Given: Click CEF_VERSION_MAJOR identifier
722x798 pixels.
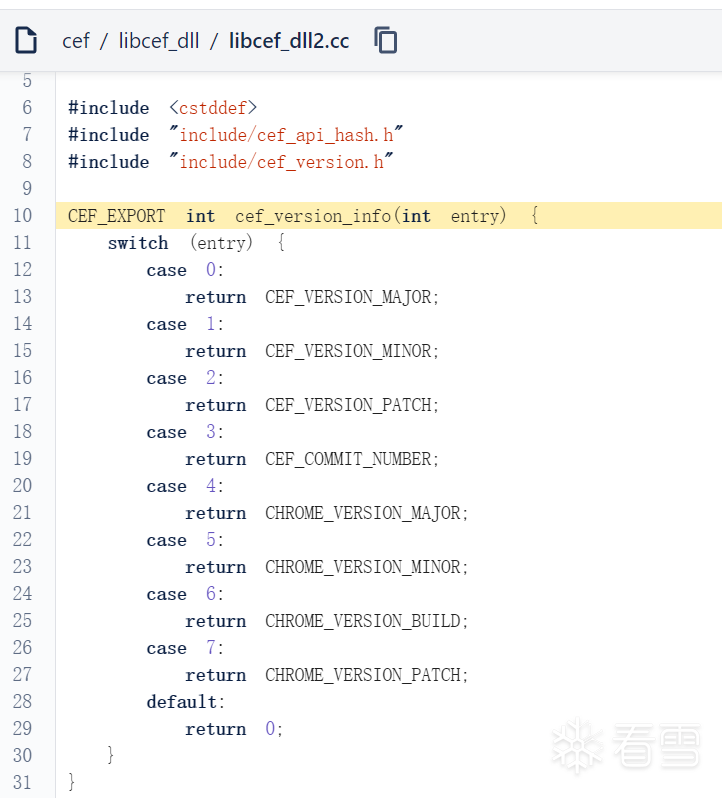Looking at the screenshot, I should [349, 297].
